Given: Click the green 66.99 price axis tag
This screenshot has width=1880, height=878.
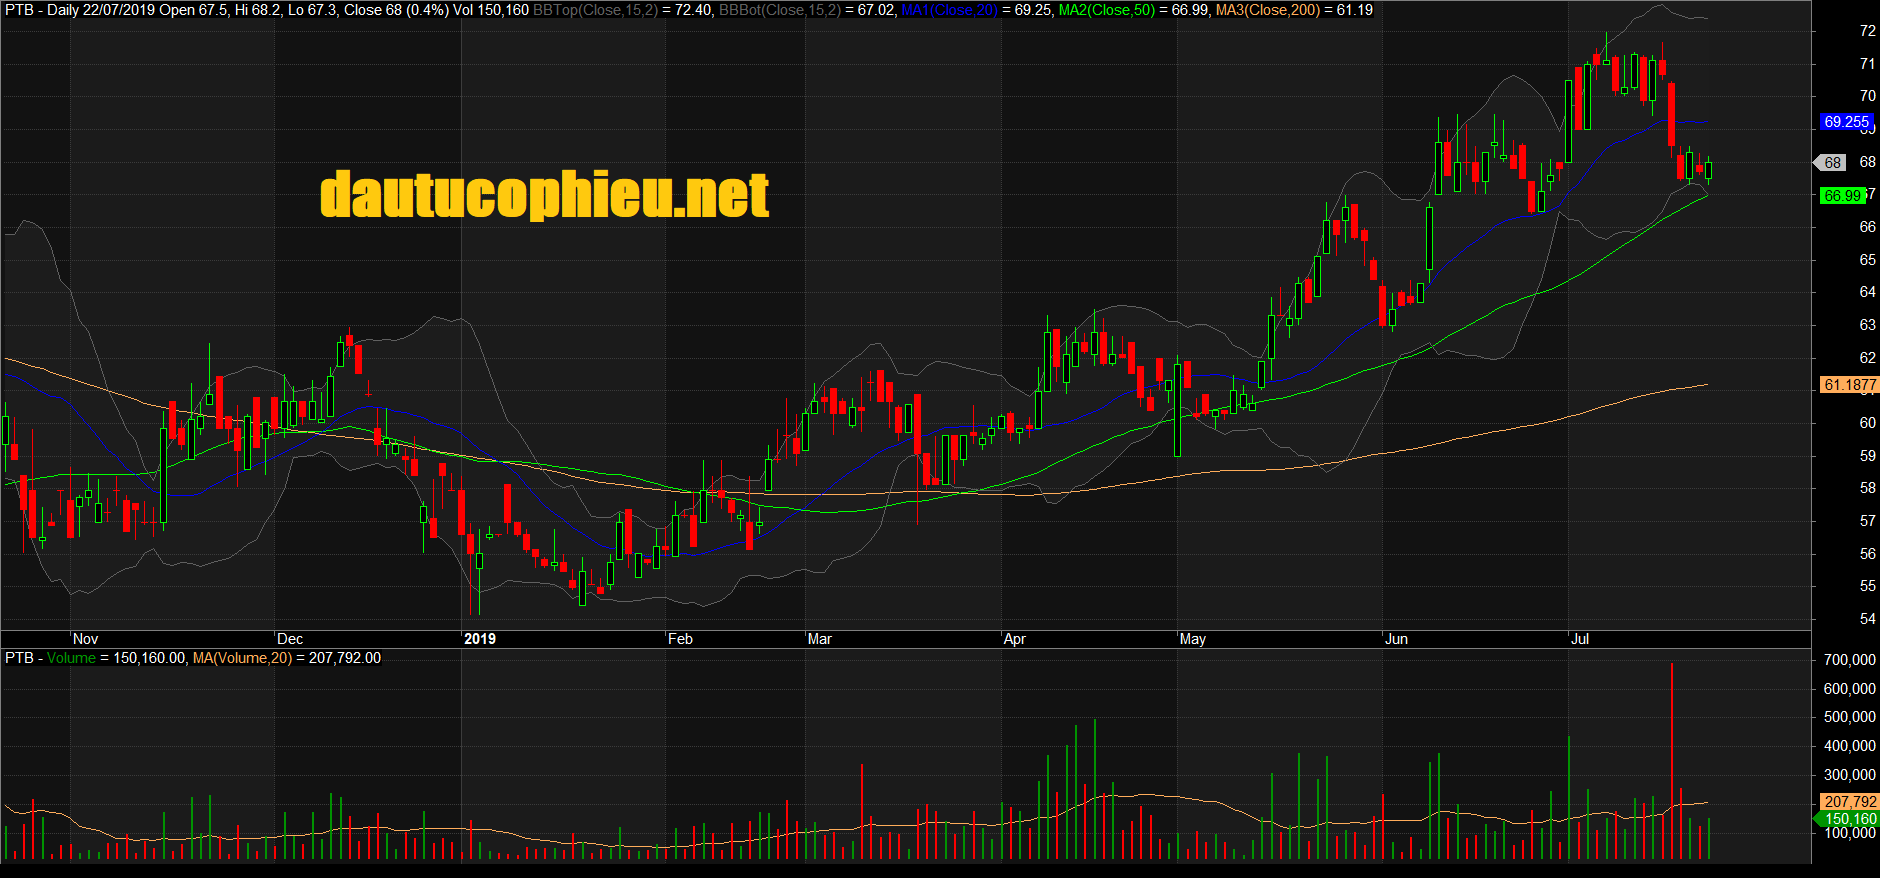Looking at the screenshot, I should [x=1842, y=196].
